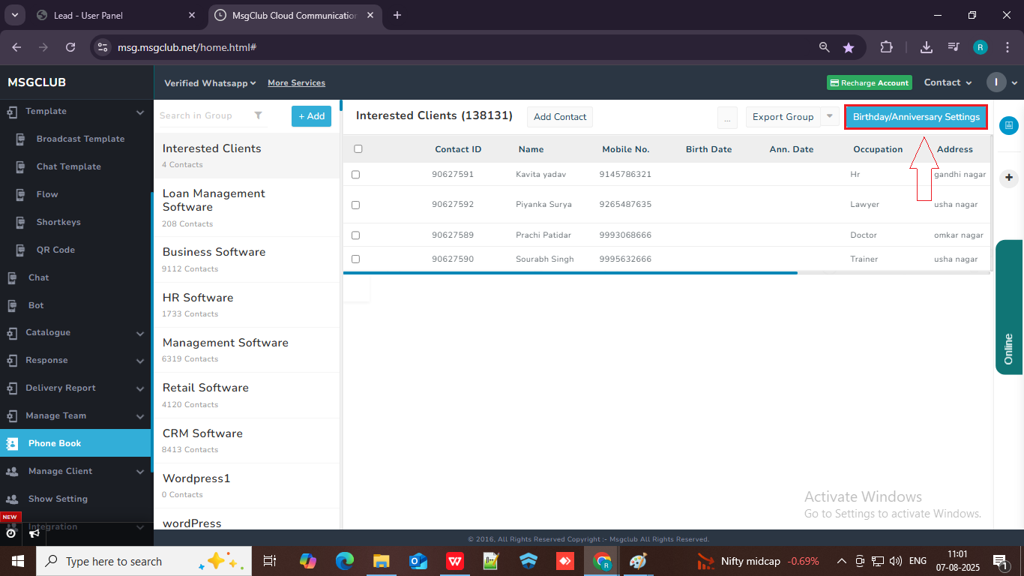Click the browser zoom magnifier icon
Screen dimensions: 1024x576
824,47
